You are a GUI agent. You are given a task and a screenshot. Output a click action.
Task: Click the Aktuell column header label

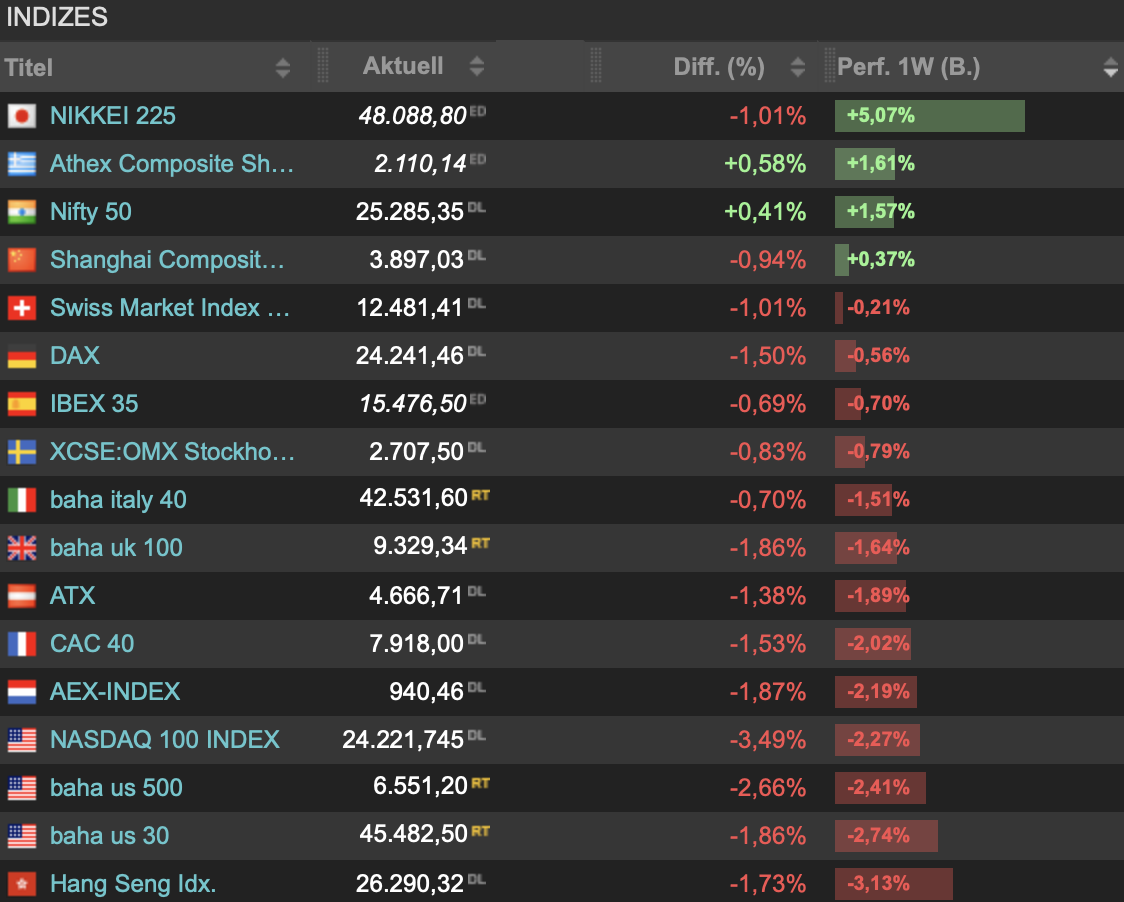pyautogui.click(x=403, y=67)
